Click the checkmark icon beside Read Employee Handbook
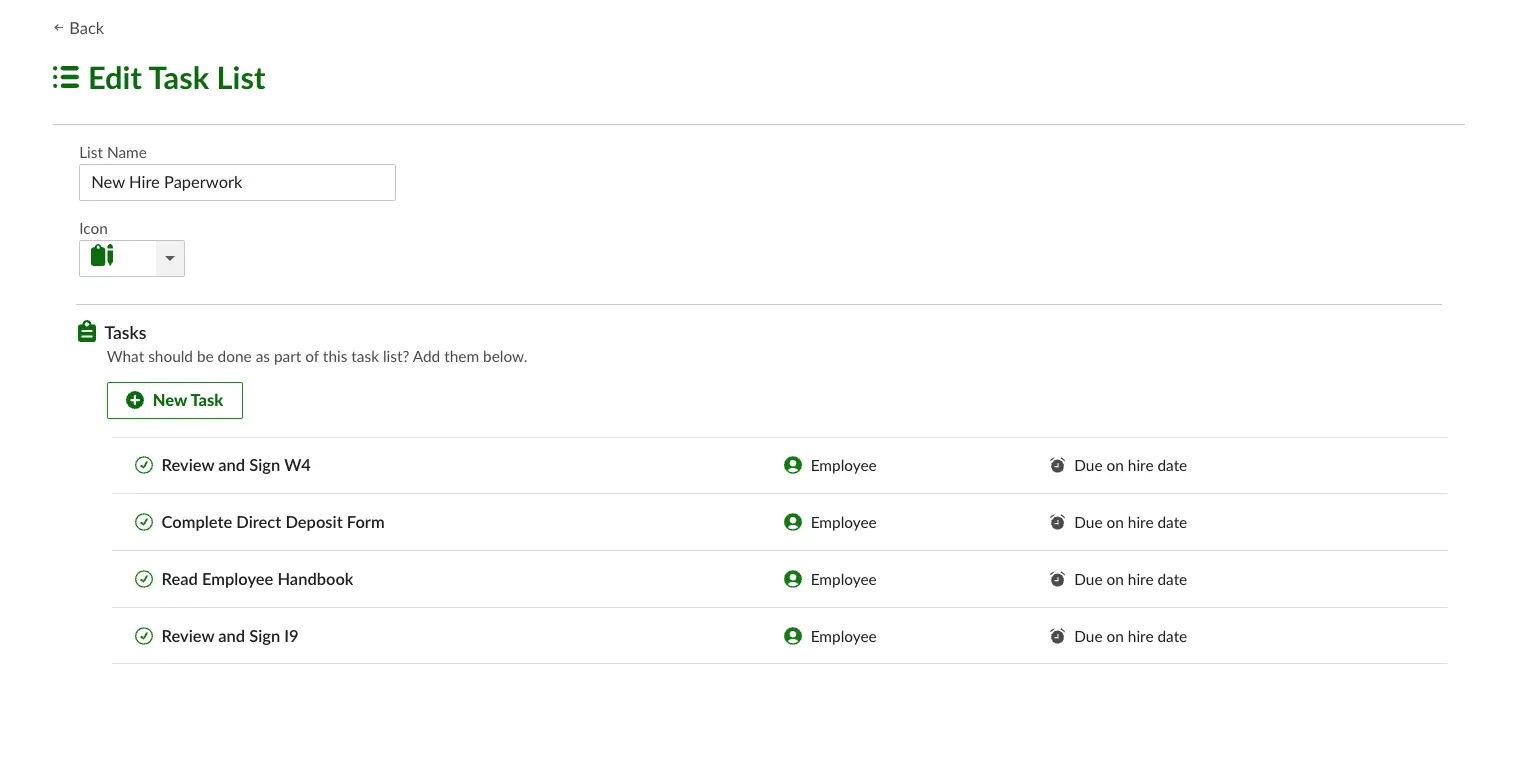 144,579
